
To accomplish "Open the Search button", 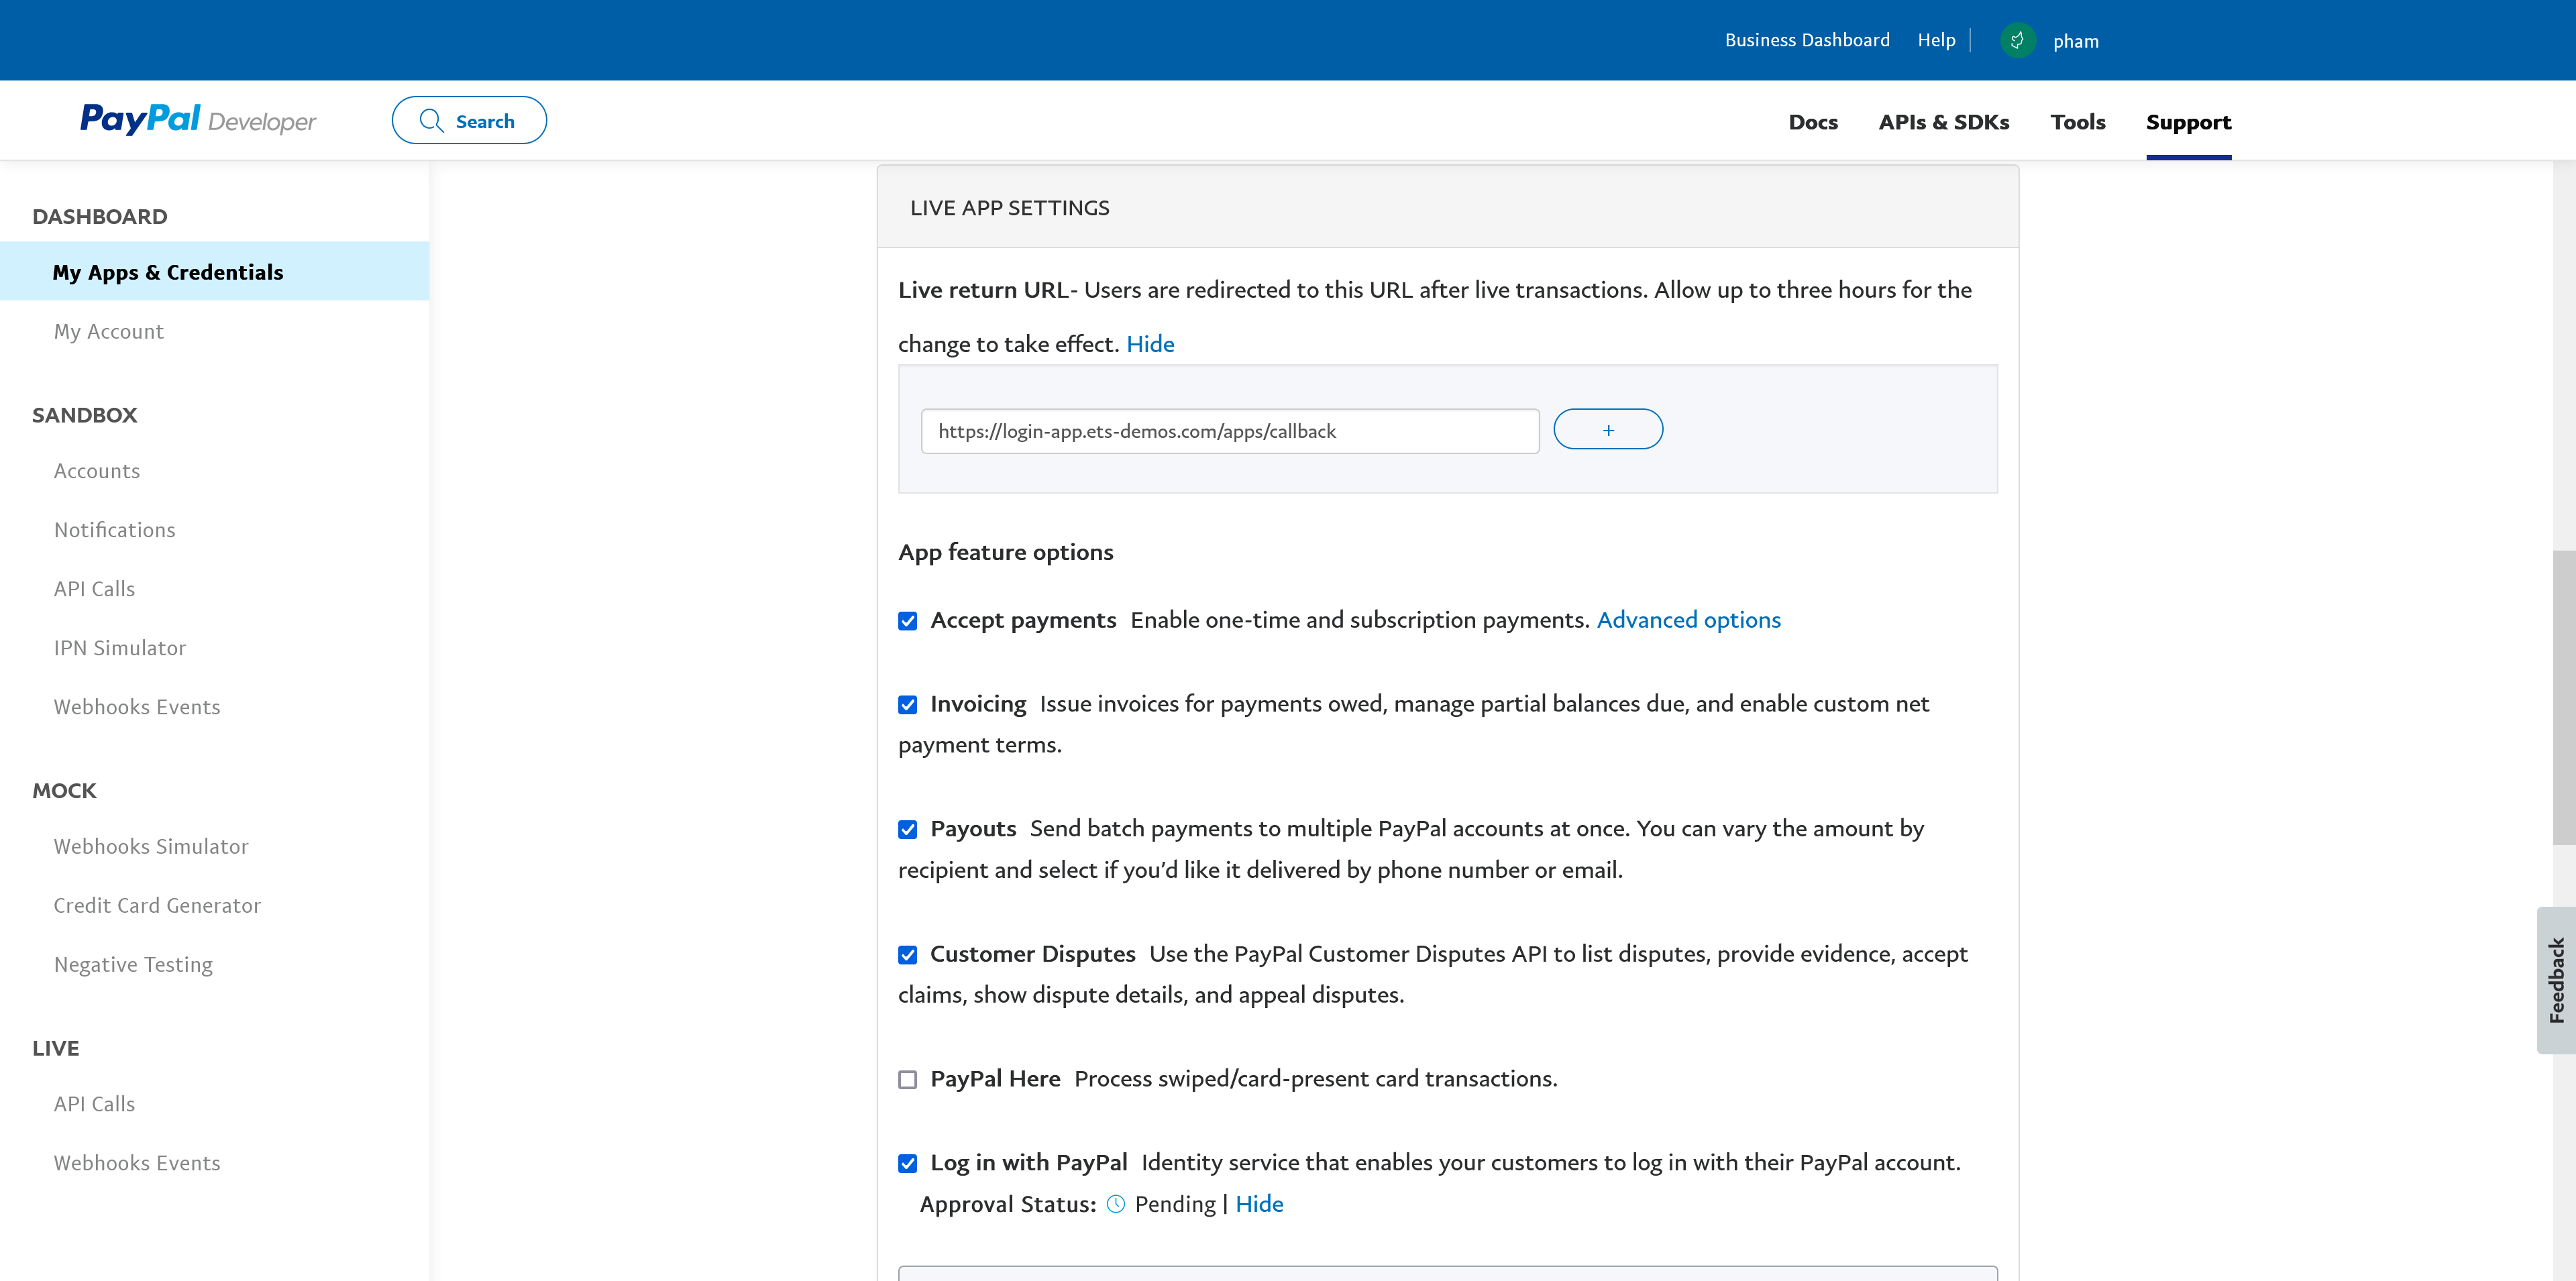I will (x=469, y=120).
